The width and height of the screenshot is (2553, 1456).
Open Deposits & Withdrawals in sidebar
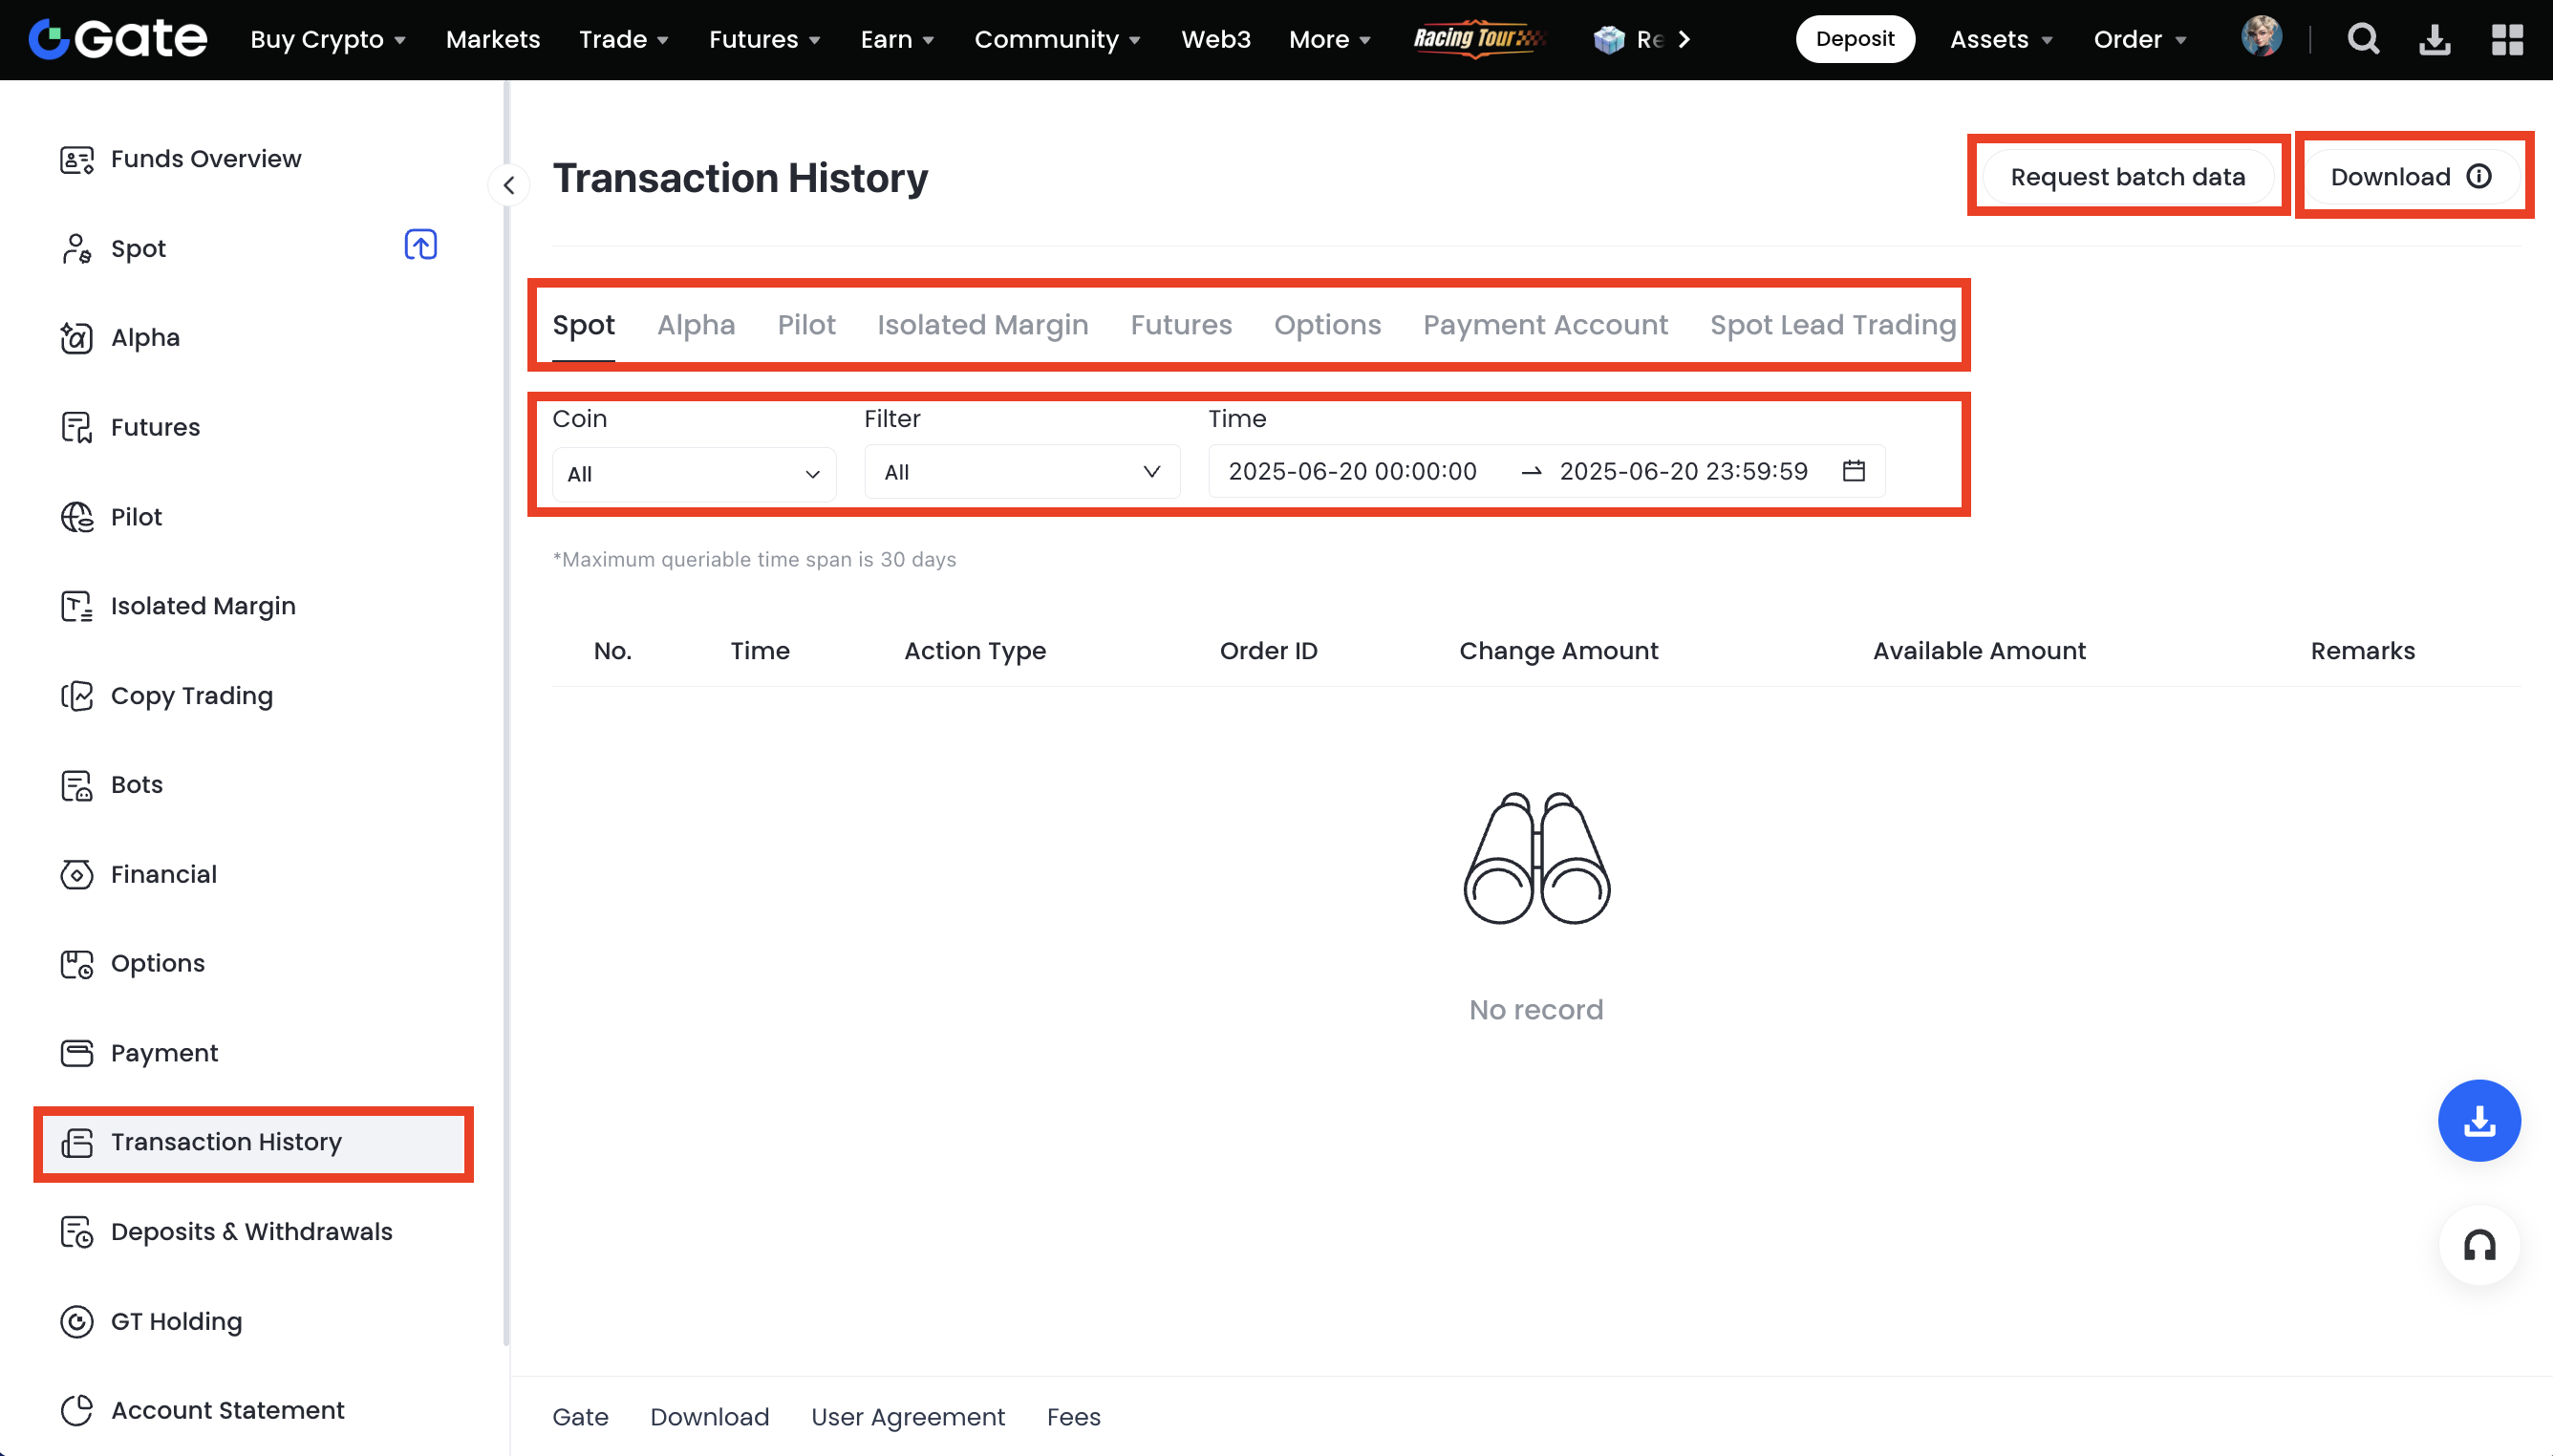(251, 1231)
